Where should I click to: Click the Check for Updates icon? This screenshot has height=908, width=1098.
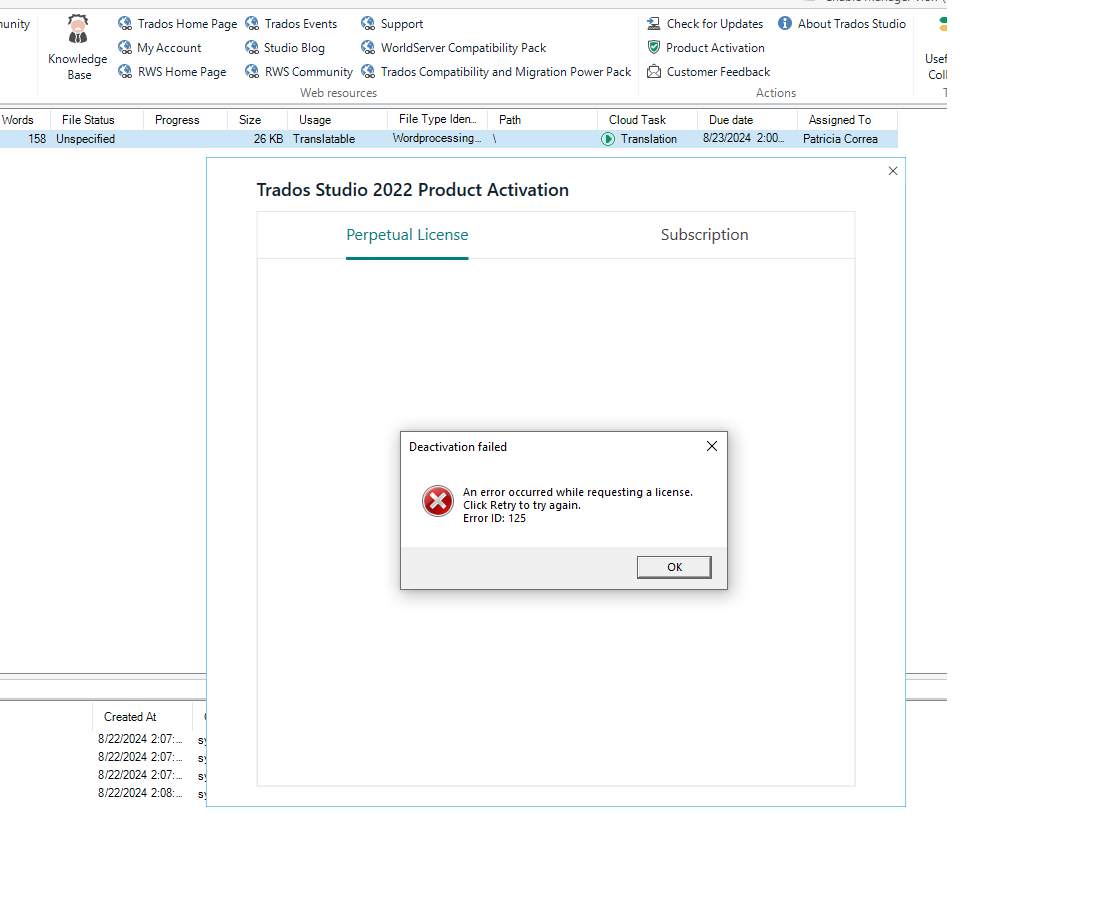point(653,24)
